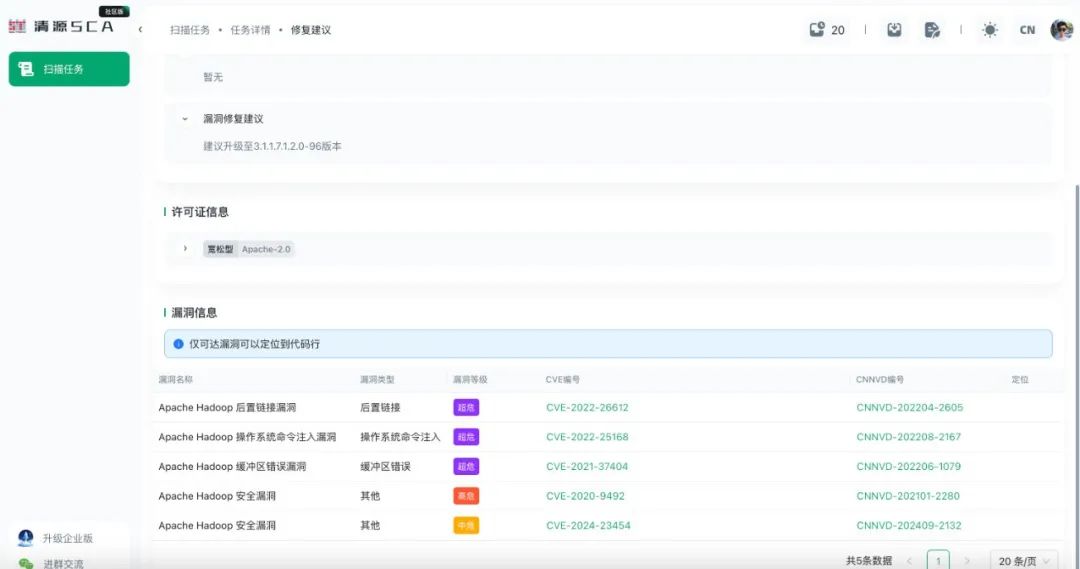
Task: Open CNNVD-202204-2605 link
Action: click(x=909, y=407)
